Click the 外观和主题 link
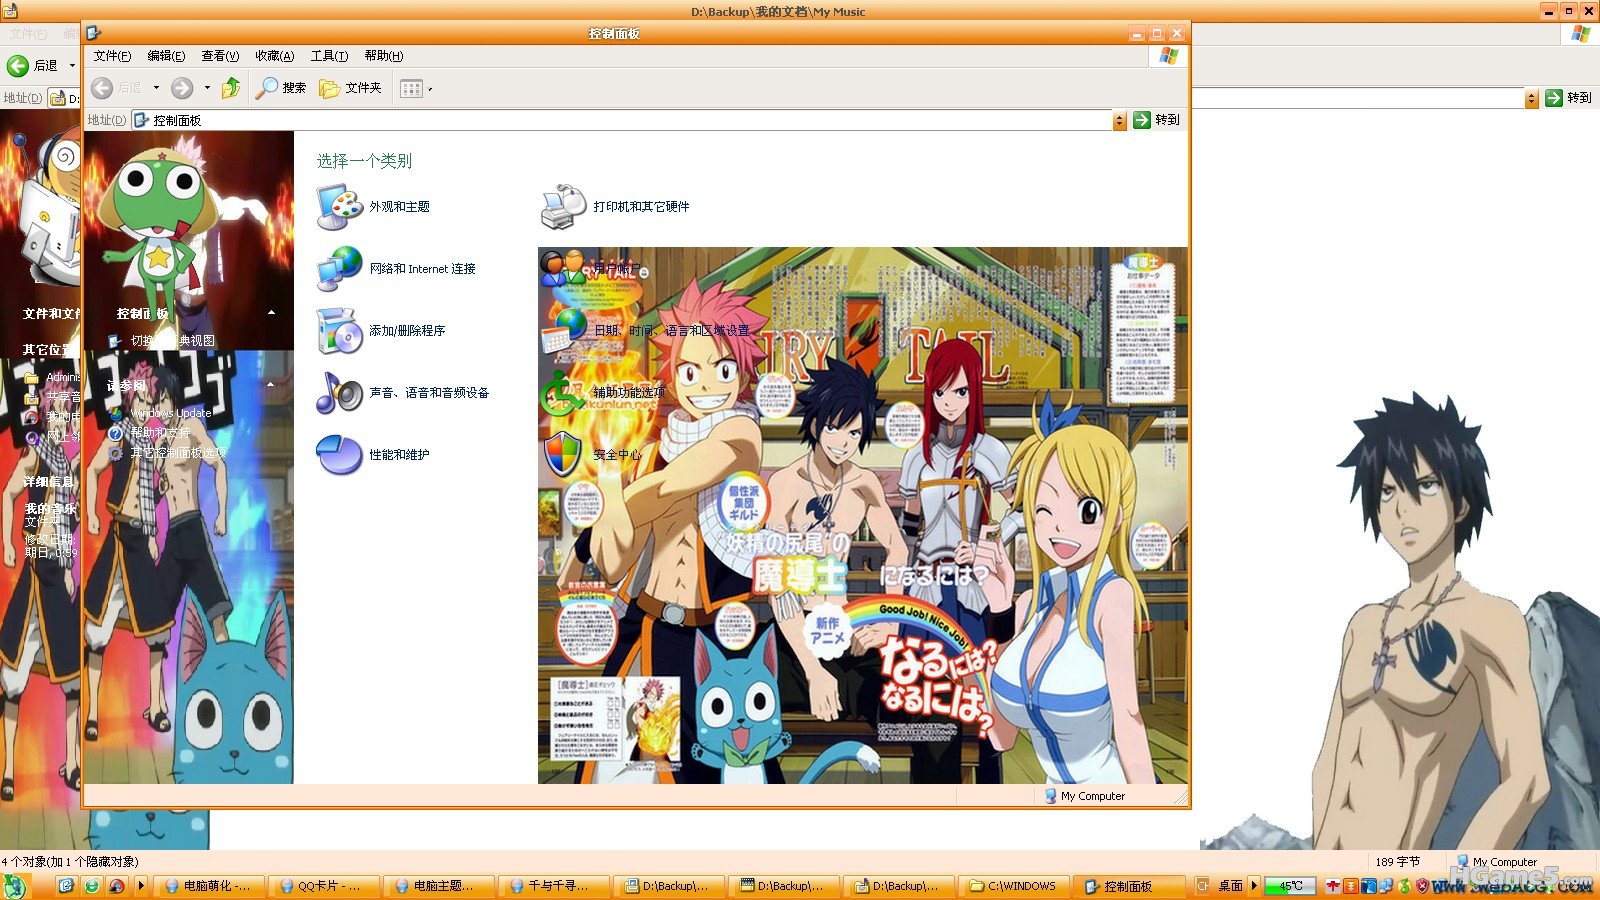 (400, 207)
